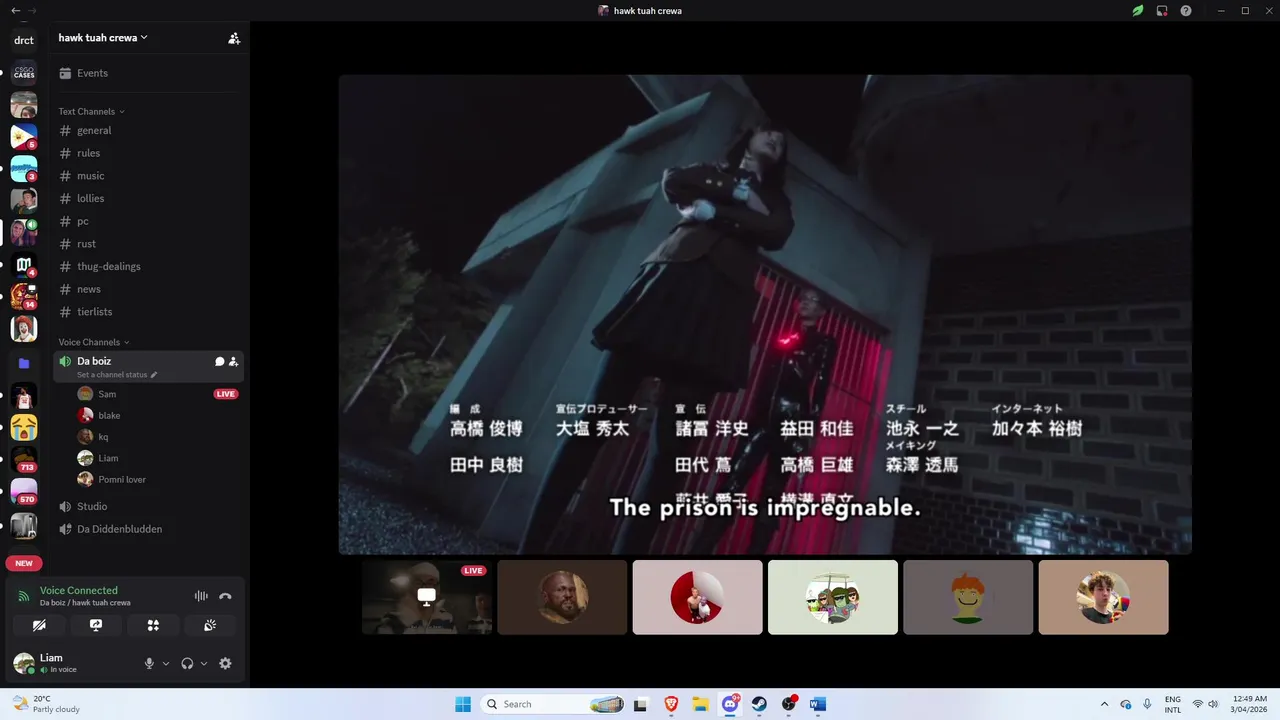
Task: Open the pc text channel
Action: (x=148, y=221)
